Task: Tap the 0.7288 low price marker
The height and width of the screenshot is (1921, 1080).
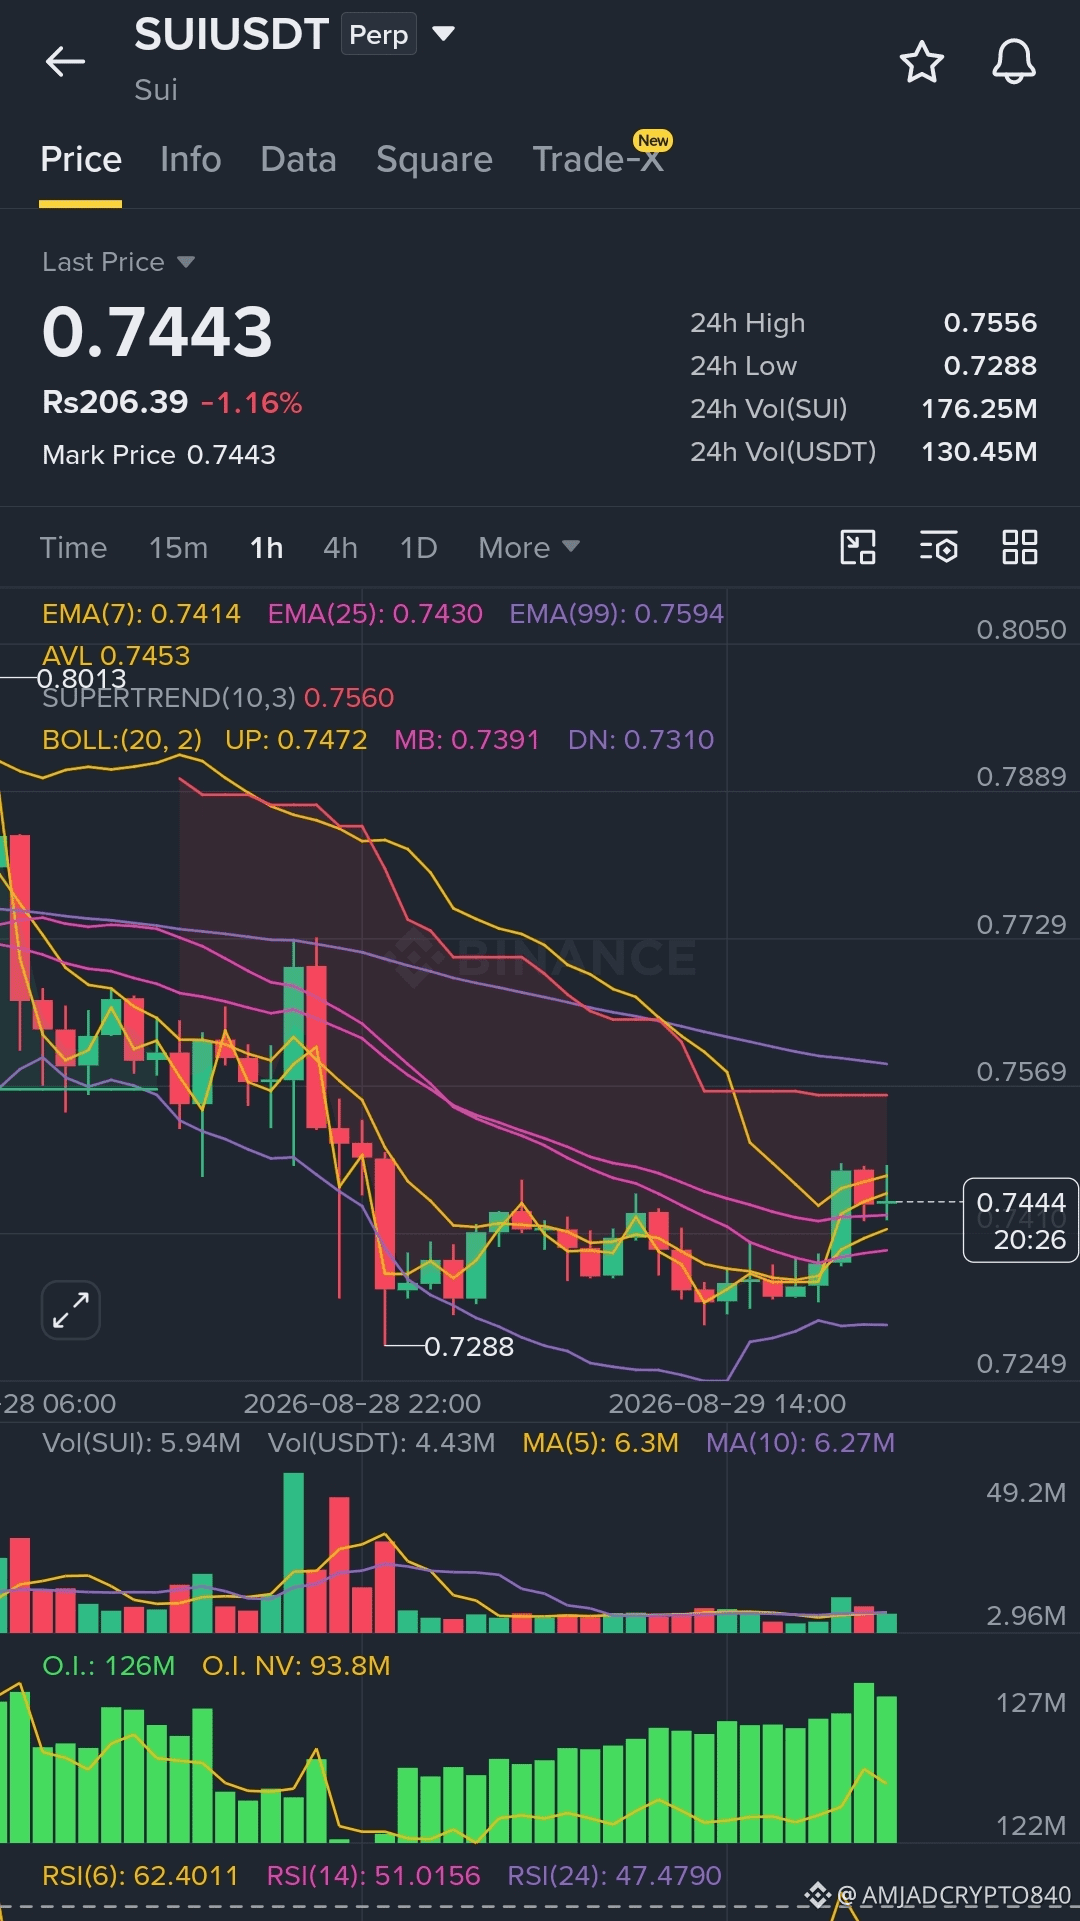Action: [x=469, y=1347]
